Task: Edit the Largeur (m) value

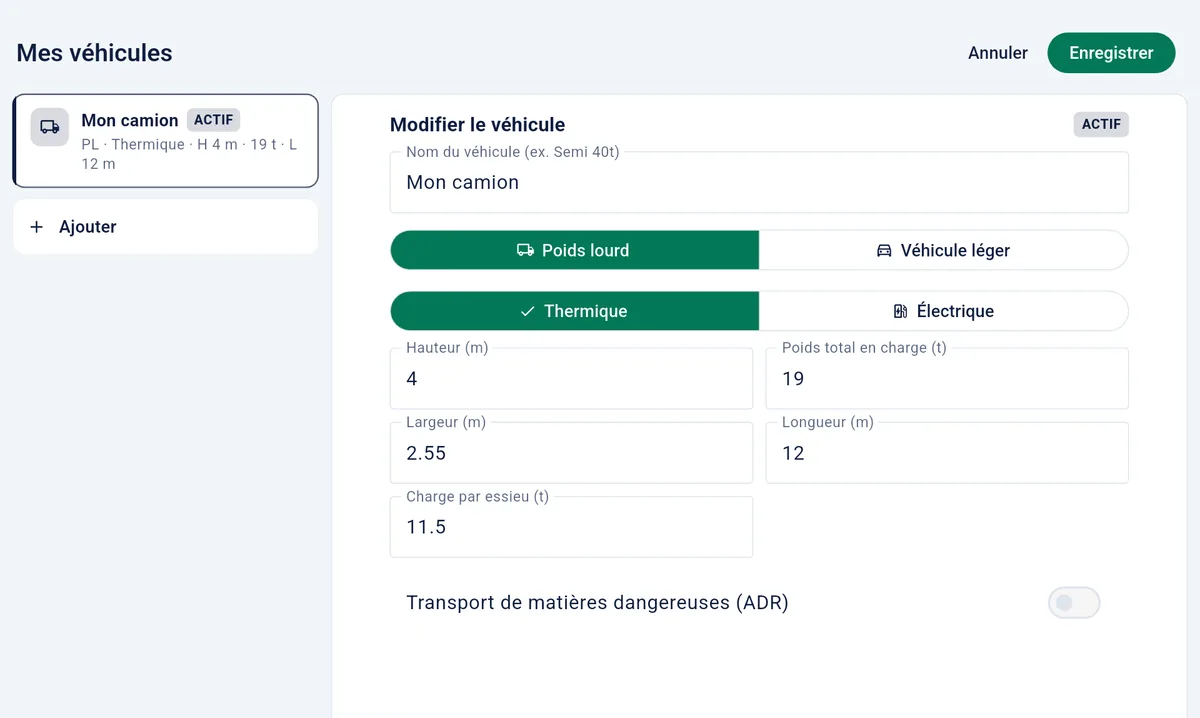Action: tap(571, 453)
